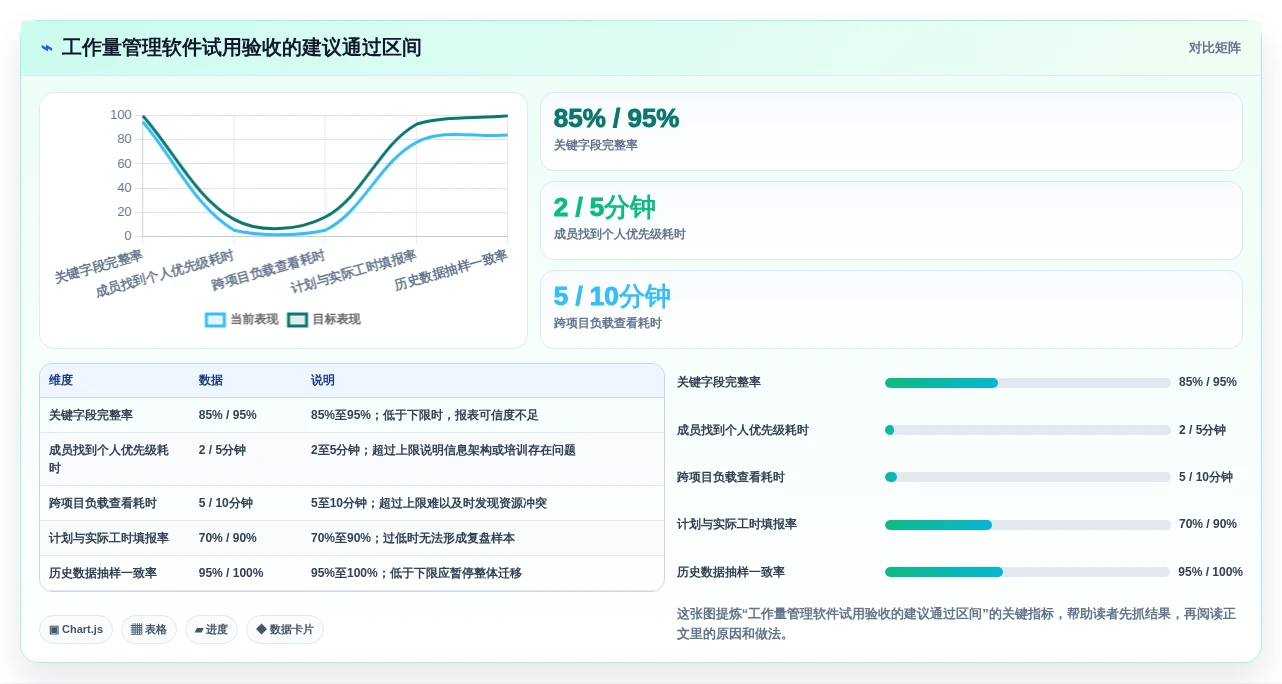Click table value 85% / 95%
This screenshot has height=684, width=1282.
tap(228, 415)
